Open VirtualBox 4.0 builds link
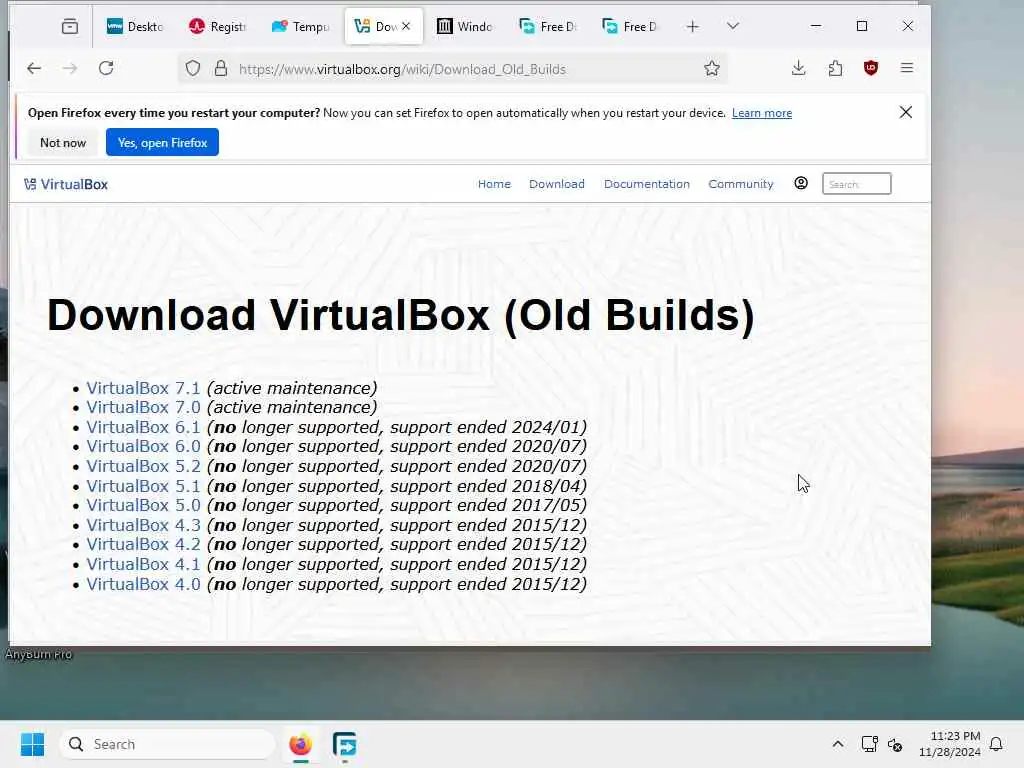Image resolution: width=1024 pixels, height=768 pixels. tap(143, 584)
